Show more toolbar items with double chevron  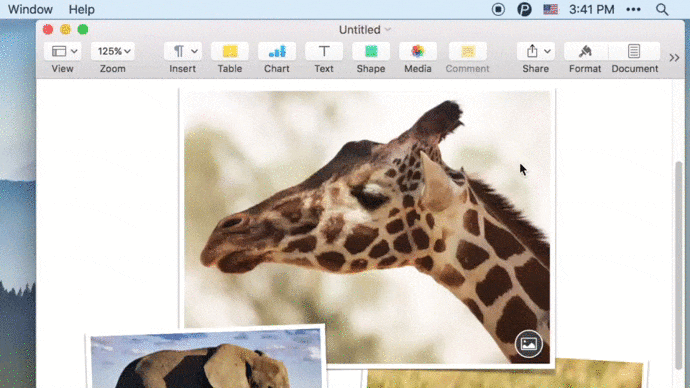pos(674,58)
